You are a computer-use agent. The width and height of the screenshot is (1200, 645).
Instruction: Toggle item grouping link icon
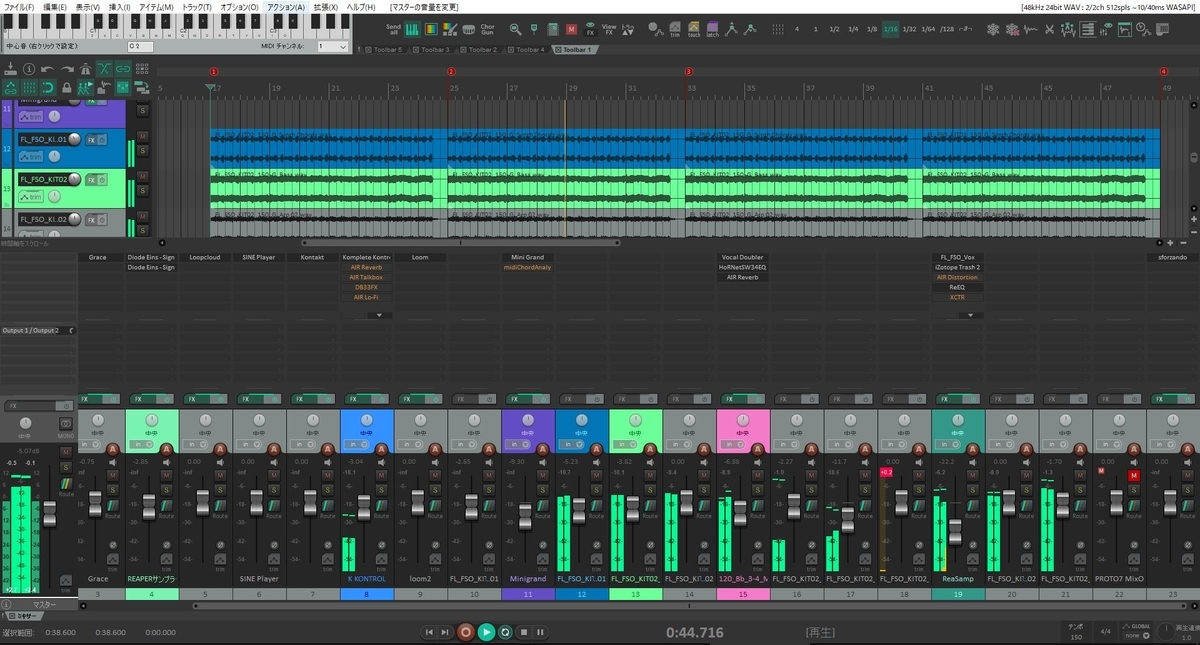pyautogui.click(x=123, y=69)
